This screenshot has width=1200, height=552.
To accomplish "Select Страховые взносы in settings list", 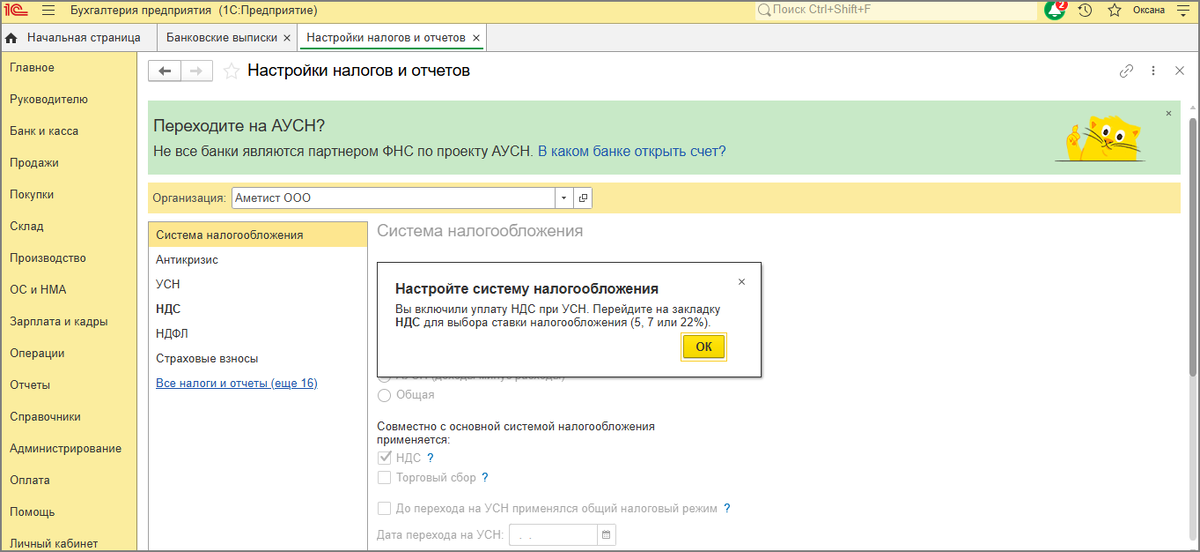I will (258, 358).
